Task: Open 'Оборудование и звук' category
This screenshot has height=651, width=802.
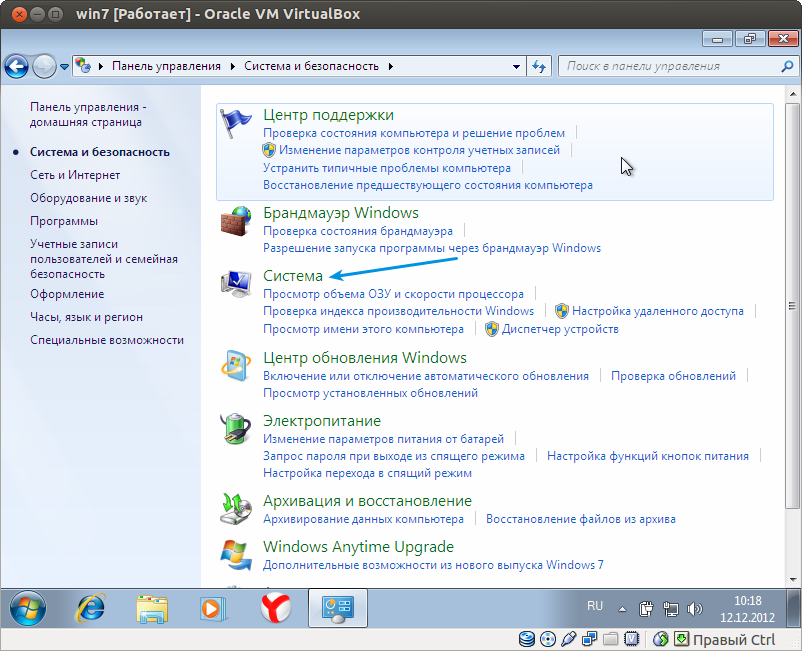Action: coord(88,198)
